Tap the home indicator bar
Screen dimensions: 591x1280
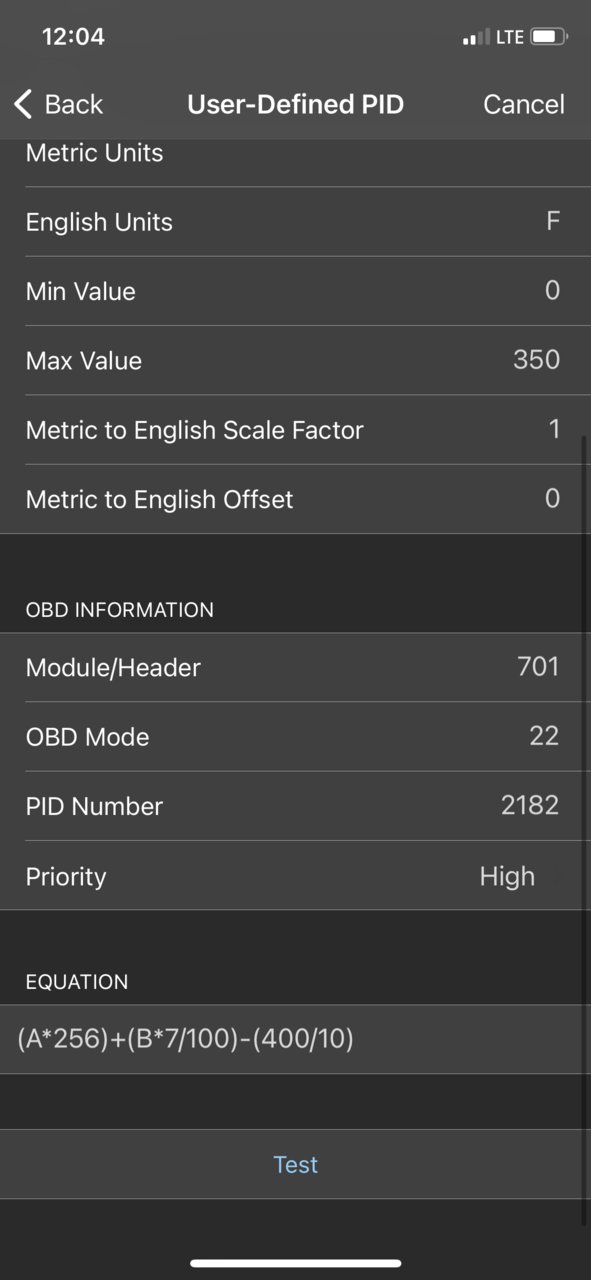(296, 1263)
